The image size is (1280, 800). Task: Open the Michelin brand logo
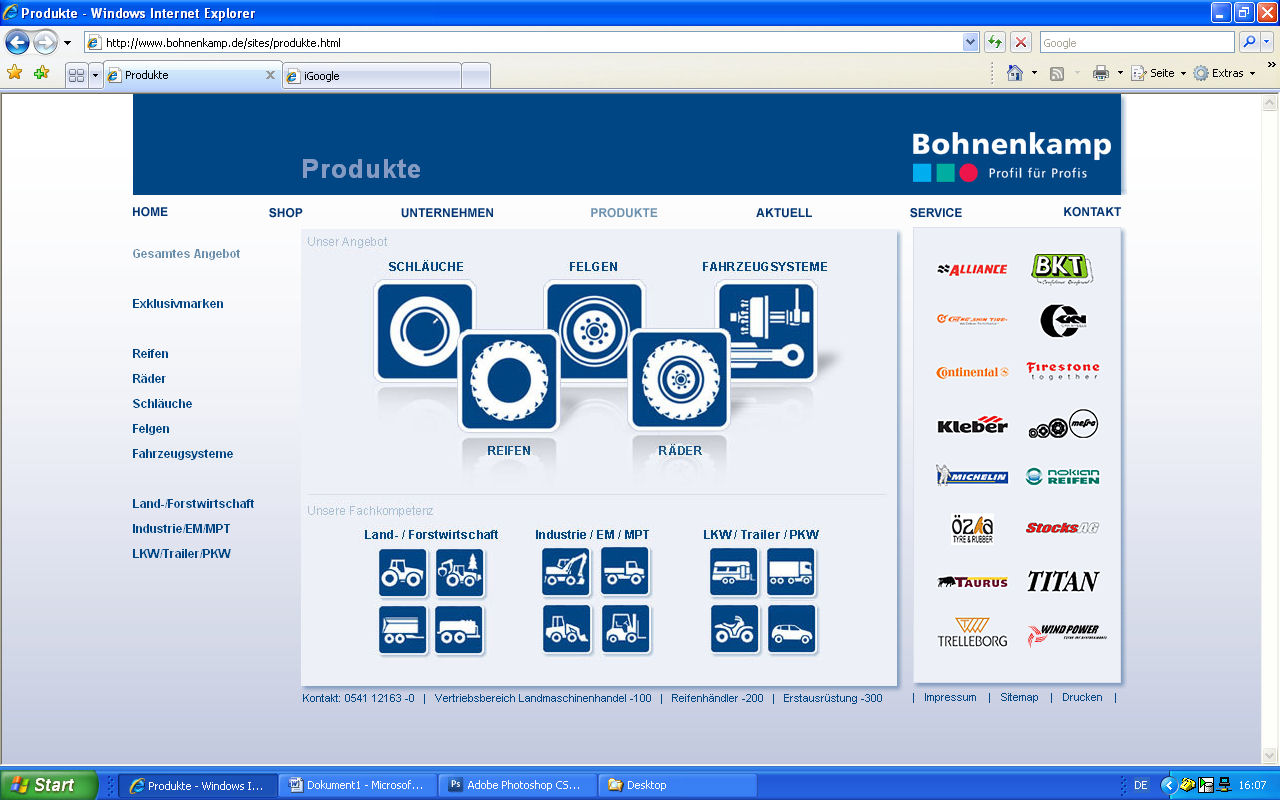[971, 475]
